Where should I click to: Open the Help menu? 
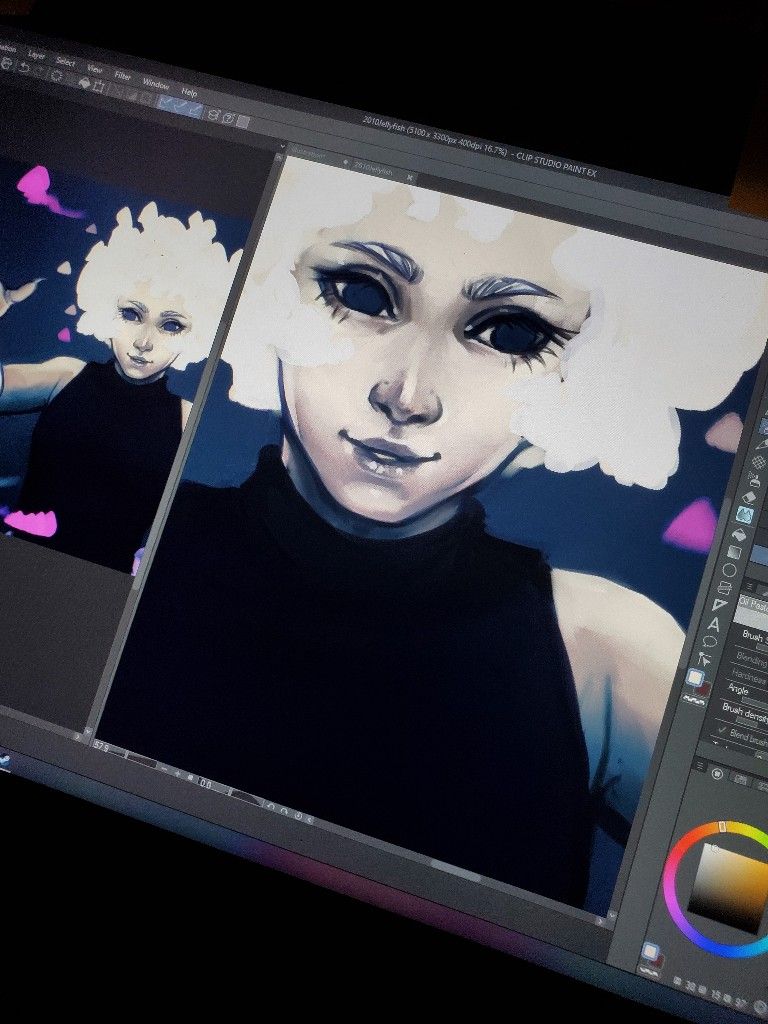pyautogui.click(x=189, y=93)
